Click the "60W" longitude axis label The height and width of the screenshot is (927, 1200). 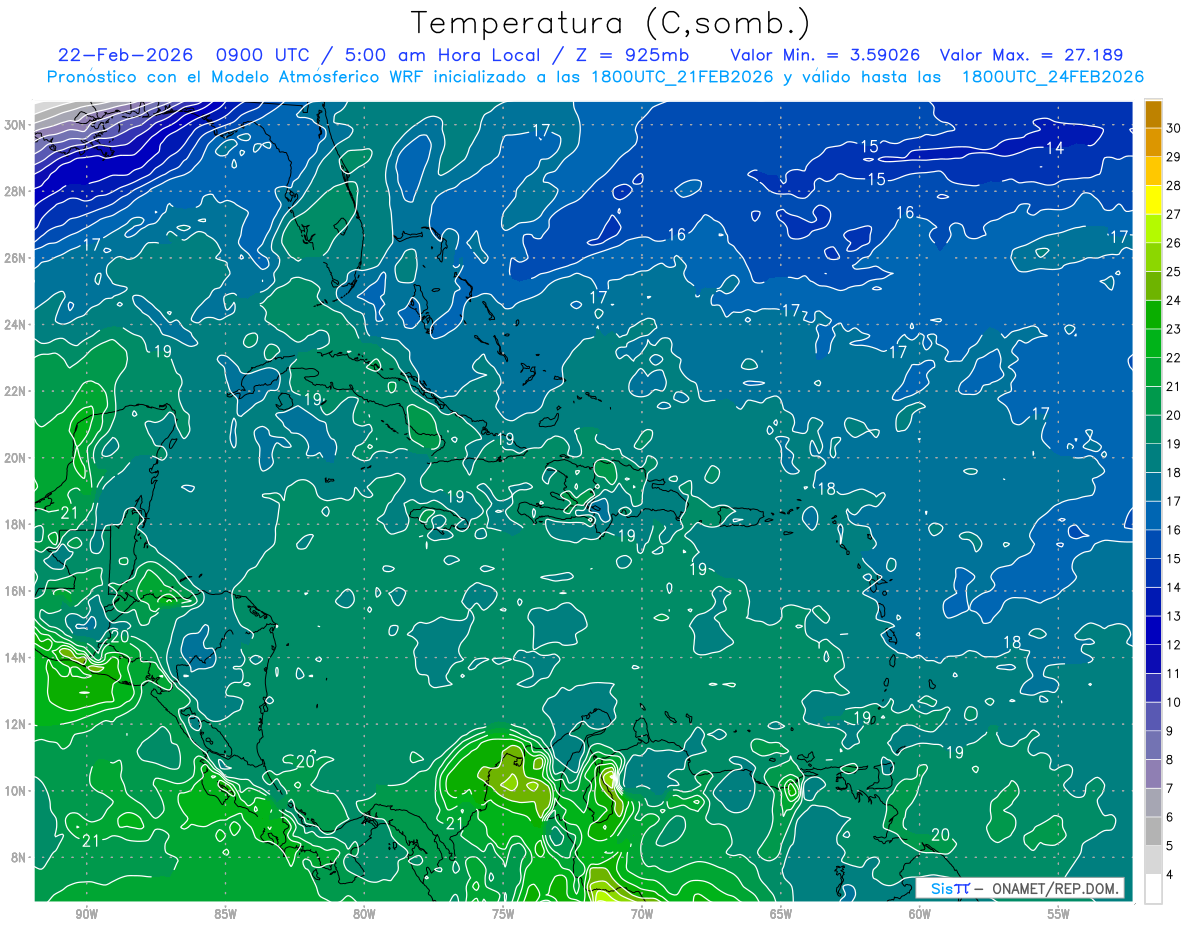(x=920, y=914)
